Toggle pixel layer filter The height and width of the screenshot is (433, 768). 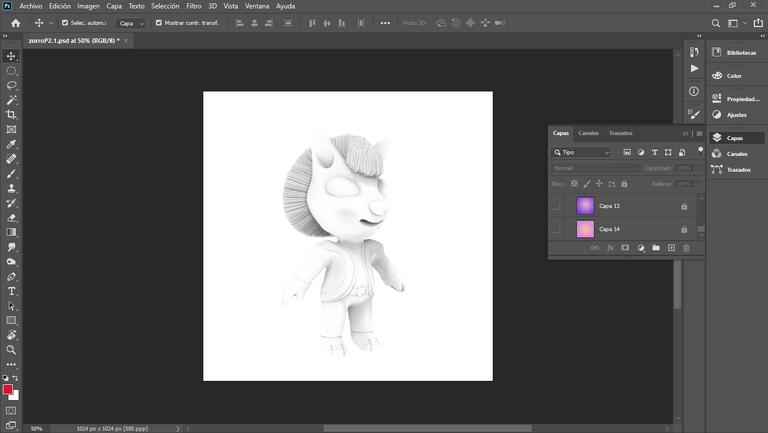(x=627, y=152)
